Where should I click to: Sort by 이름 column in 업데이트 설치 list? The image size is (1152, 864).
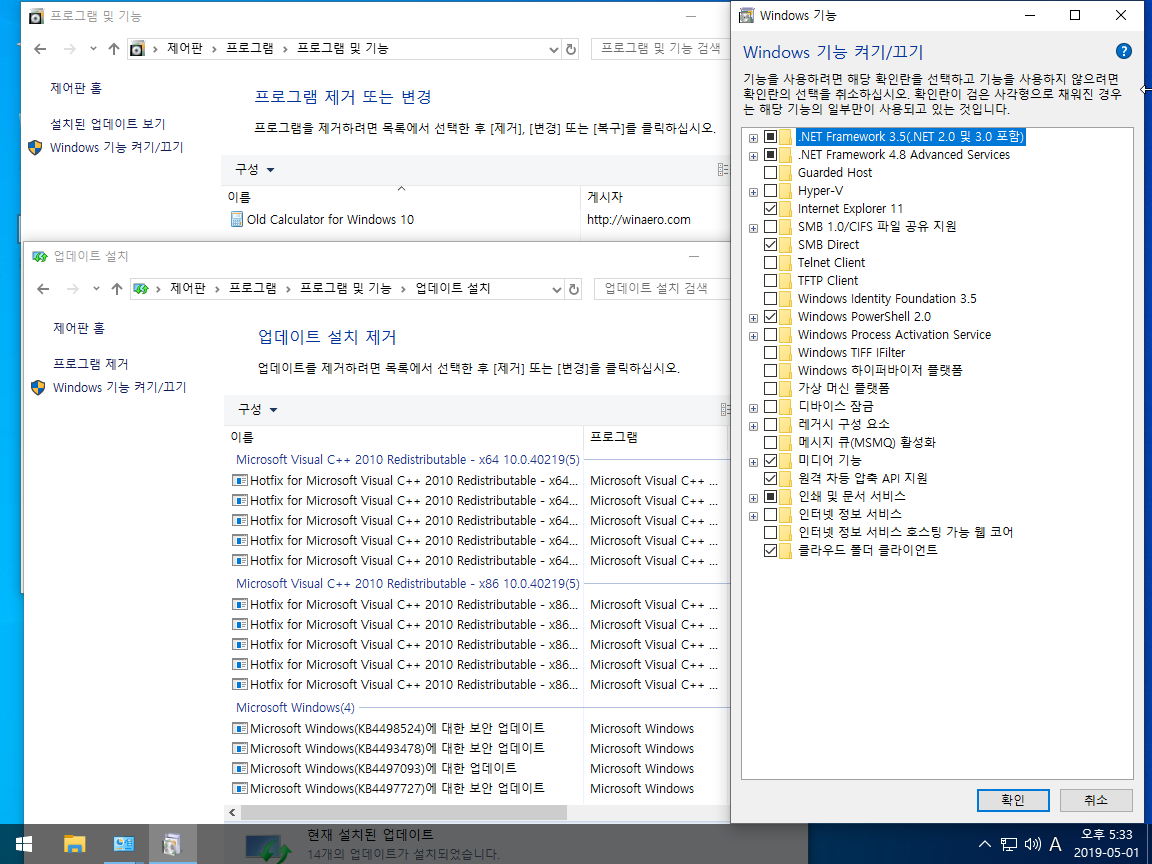coord(404,437)
